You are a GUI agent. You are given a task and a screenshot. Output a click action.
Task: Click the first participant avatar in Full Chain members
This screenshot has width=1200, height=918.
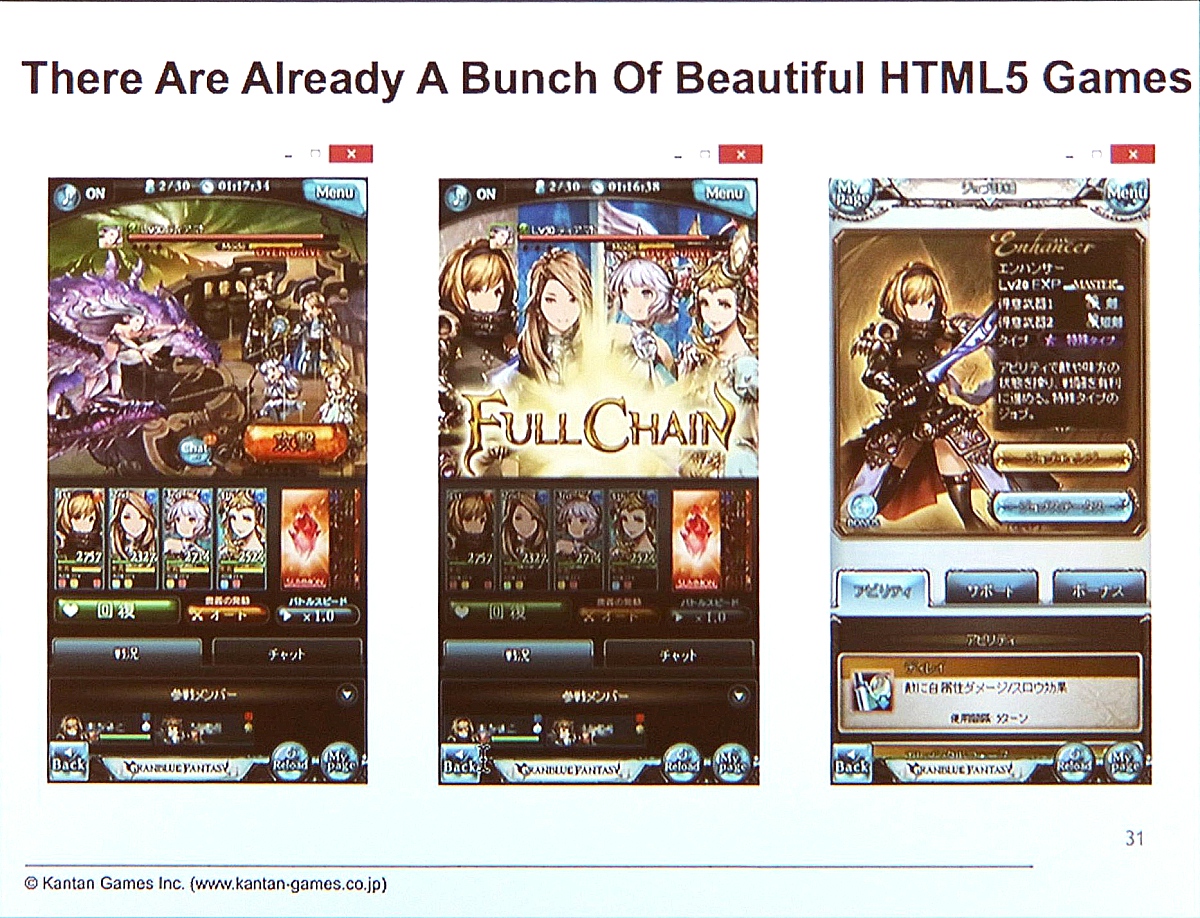[461, 728]
